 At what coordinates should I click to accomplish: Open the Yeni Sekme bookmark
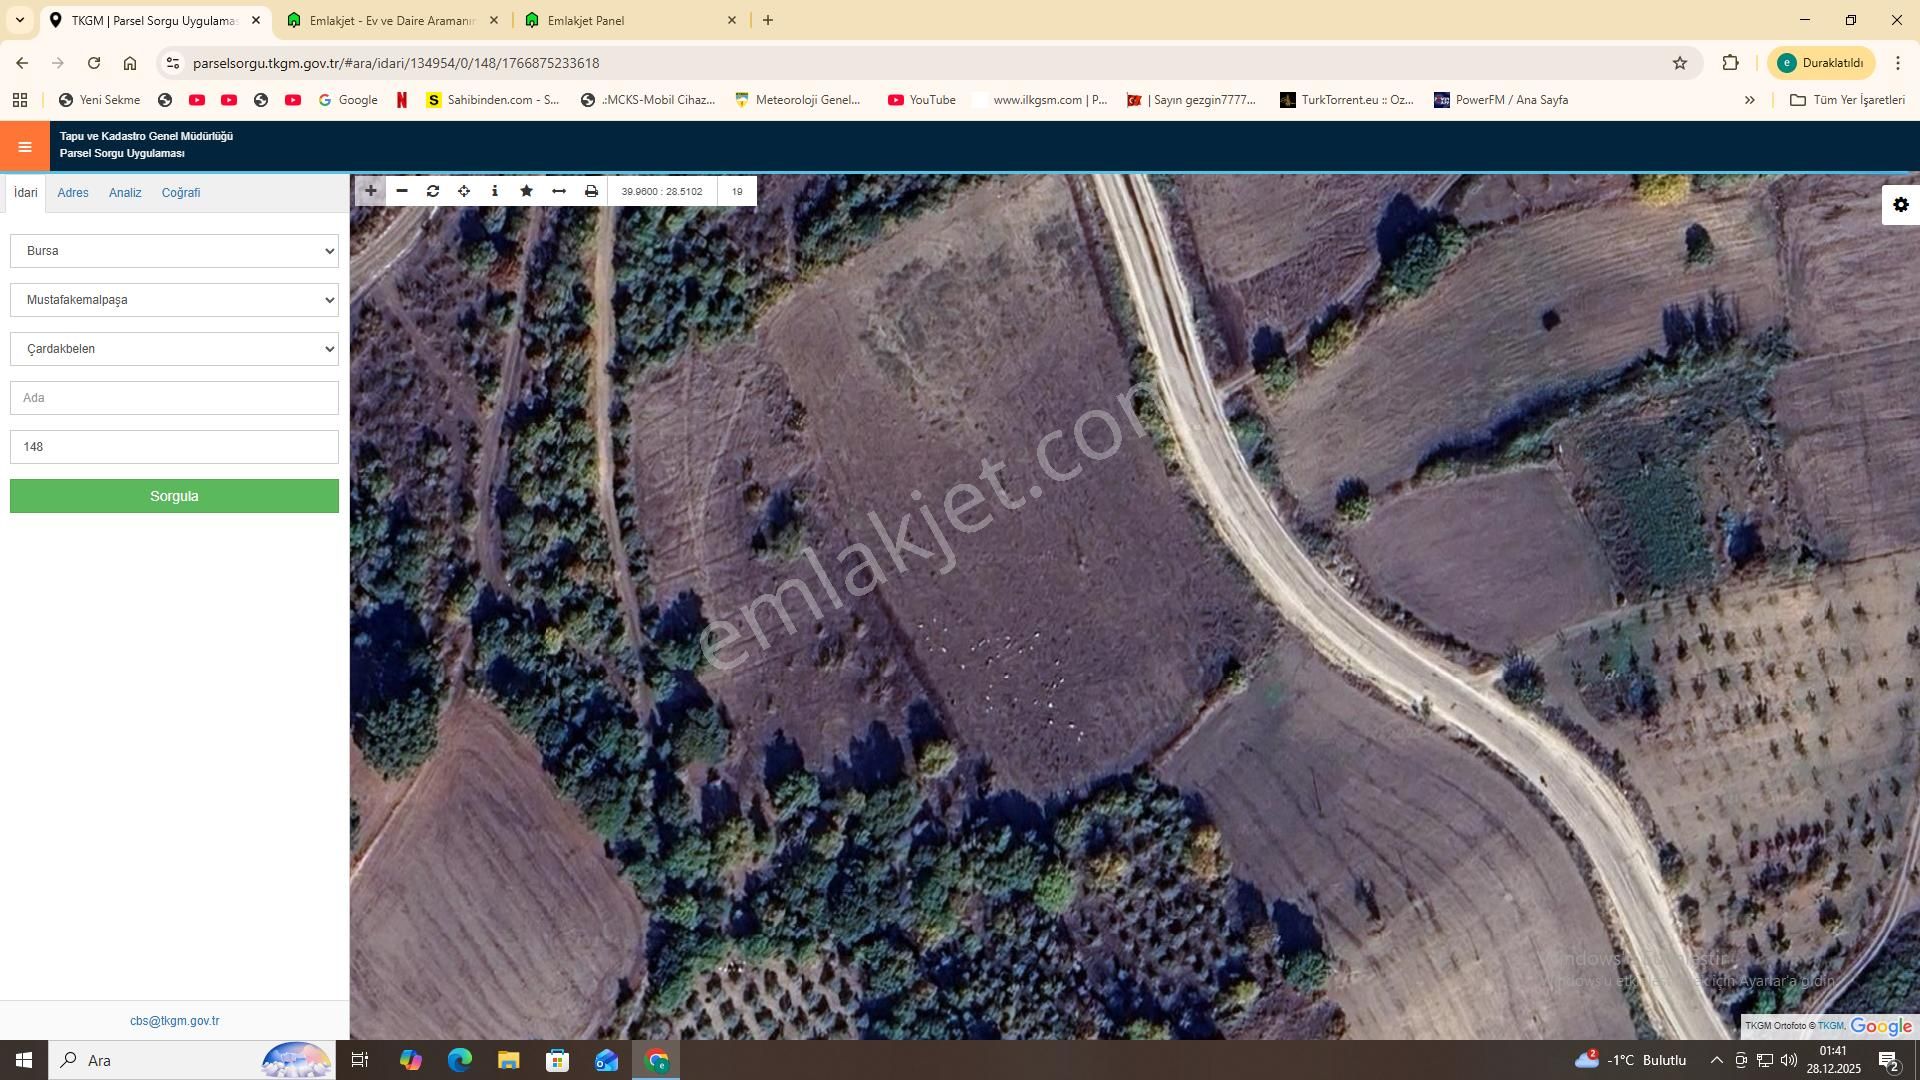tap(99, 100)
